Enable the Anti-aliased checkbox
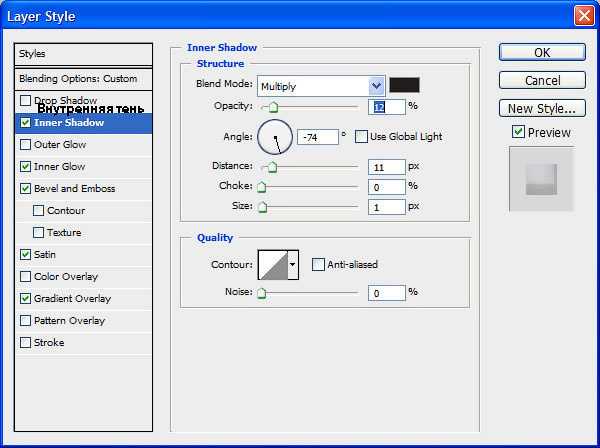Screen dimensions: 600x448 pyautogui.click(x=318, y=264)
